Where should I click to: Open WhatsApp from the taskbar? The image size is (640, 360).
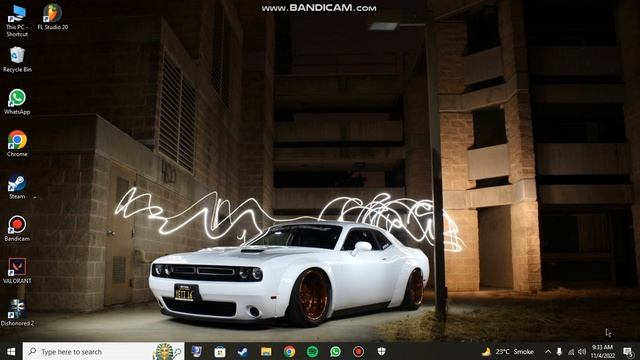tap(336, 351)
